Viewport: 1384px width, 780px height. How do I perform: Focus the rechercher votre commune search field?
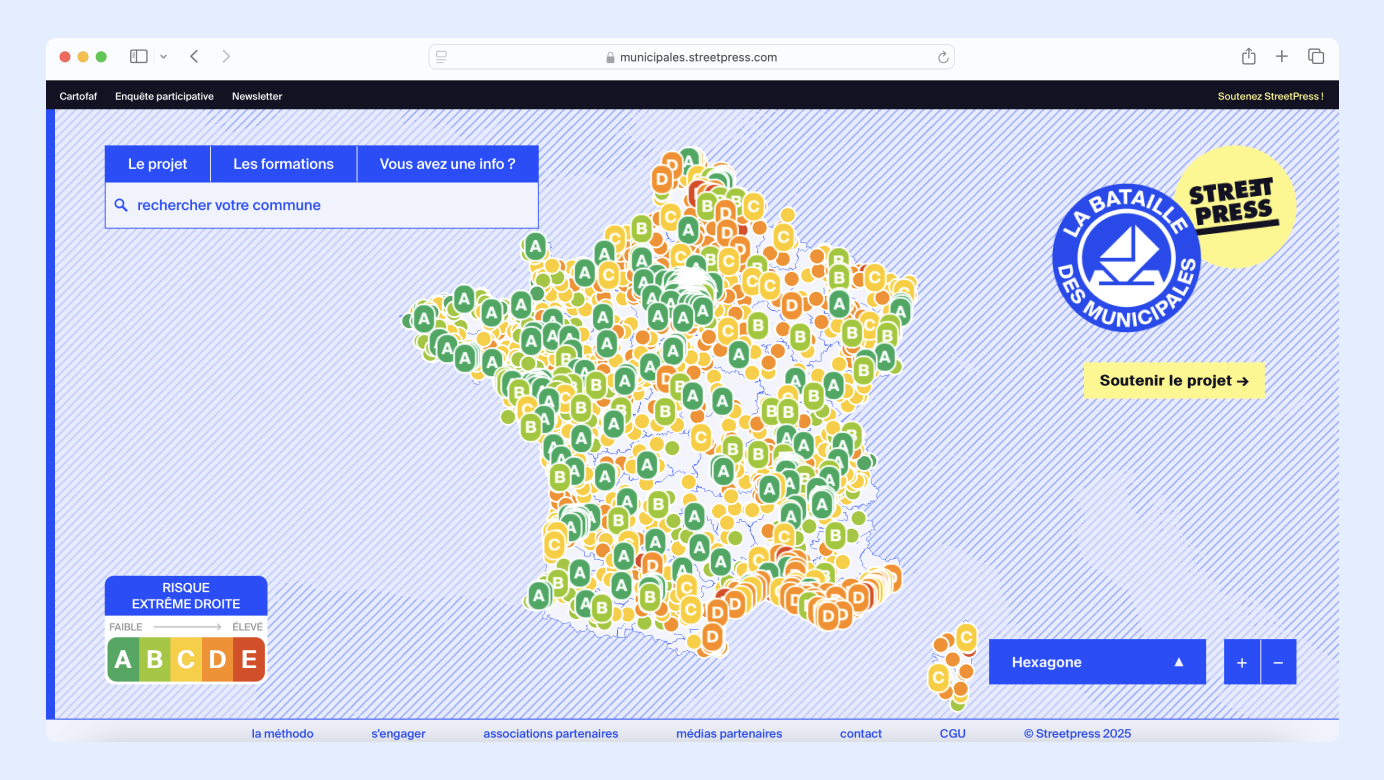(322, 205)
